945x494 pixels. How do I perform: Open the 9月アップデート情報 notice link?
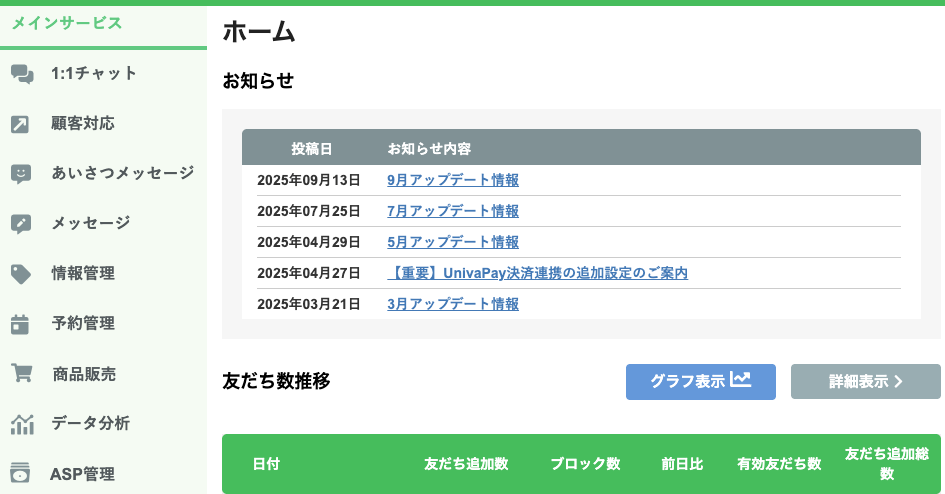pos(453,181)
